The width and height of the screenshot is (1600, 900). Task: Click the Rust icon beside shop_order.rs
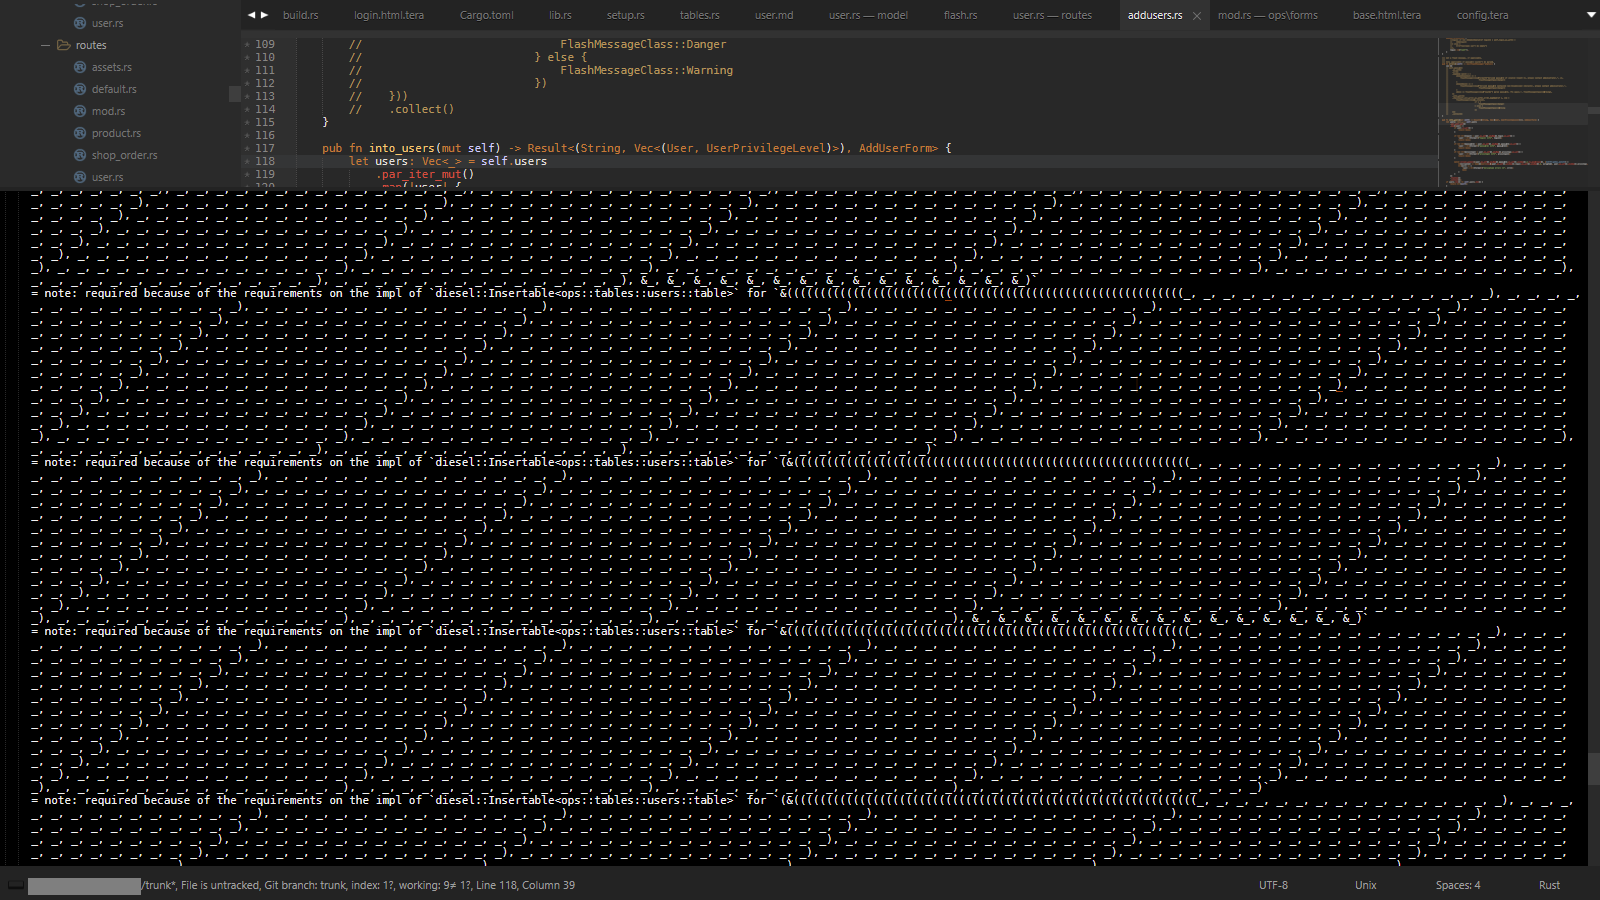pos(80,155)
